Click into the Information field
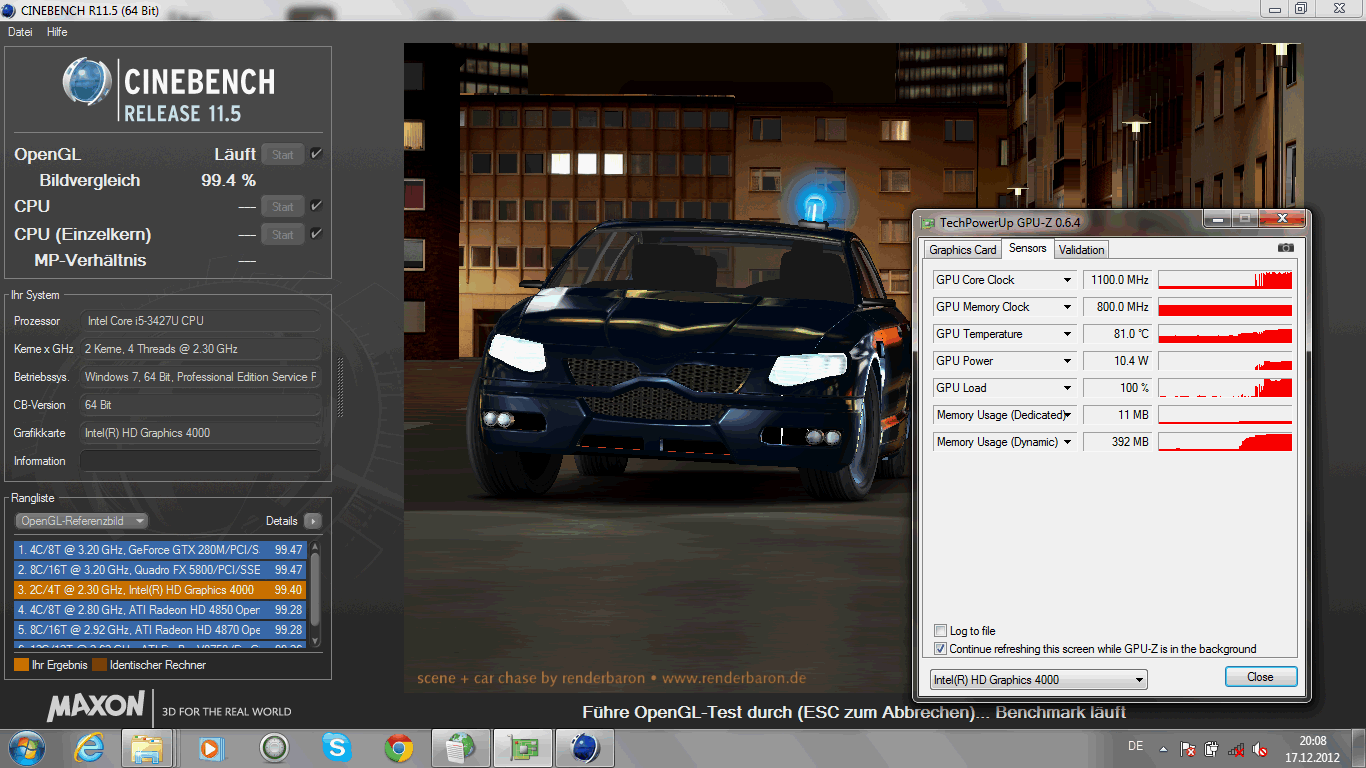 coord(200,461)
